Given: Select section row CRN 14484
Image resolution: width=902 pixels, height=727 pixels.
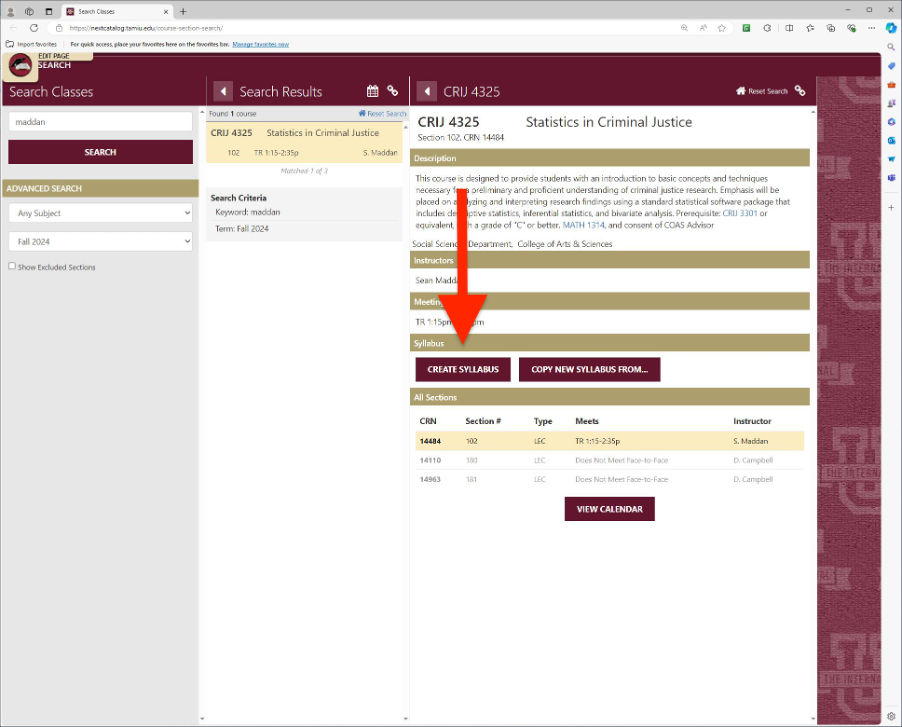Looking at the screenshot, I should click(610, 441).
